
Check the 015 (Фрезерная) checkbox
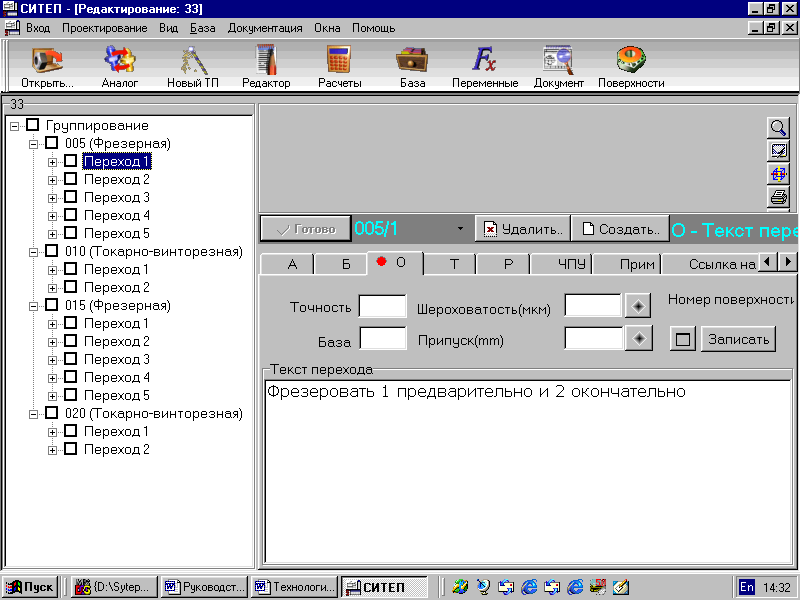52,305
